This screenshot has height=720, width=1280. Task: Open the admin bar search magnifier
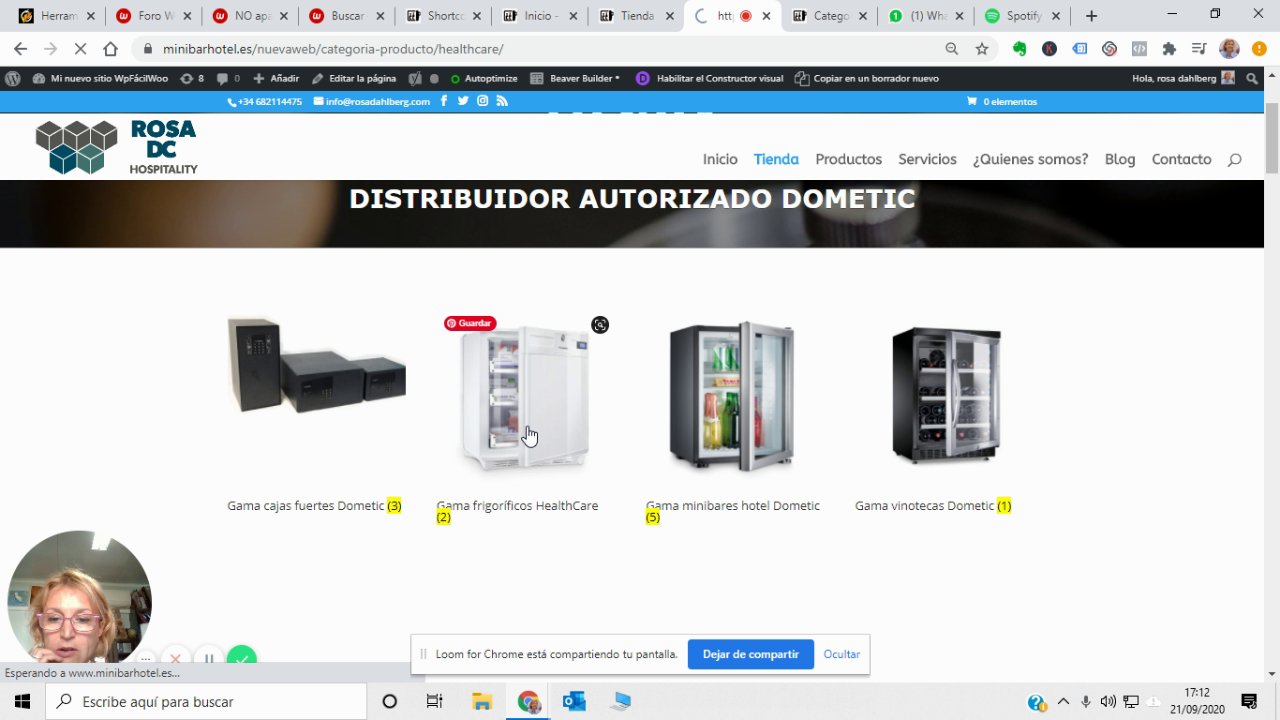coord(1252,78)
